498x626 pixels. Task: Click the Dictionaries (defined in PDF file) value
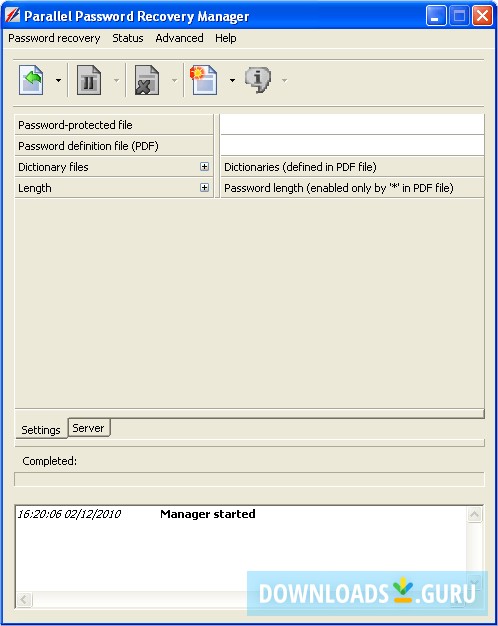[x=300, y=167]
